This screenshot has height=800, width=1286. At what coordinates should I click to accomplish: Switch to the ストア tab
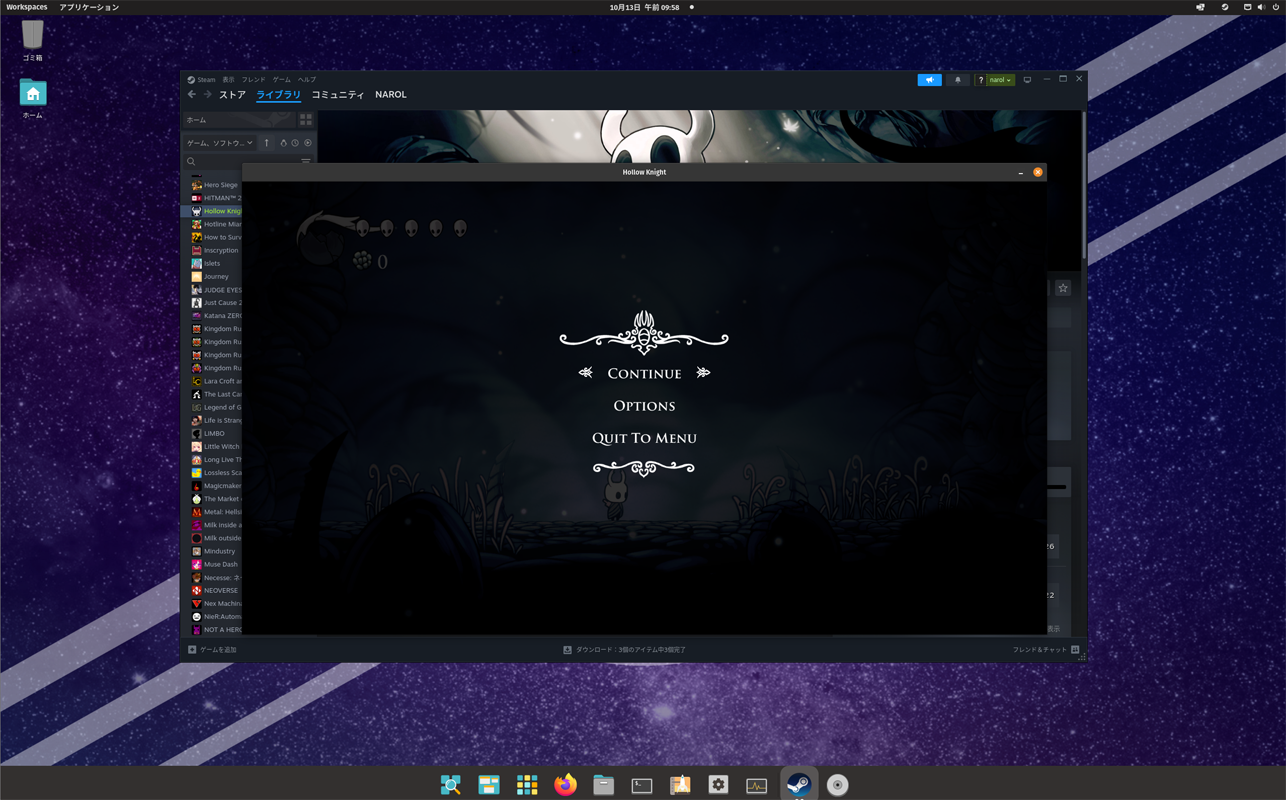[x=232, y=95]
